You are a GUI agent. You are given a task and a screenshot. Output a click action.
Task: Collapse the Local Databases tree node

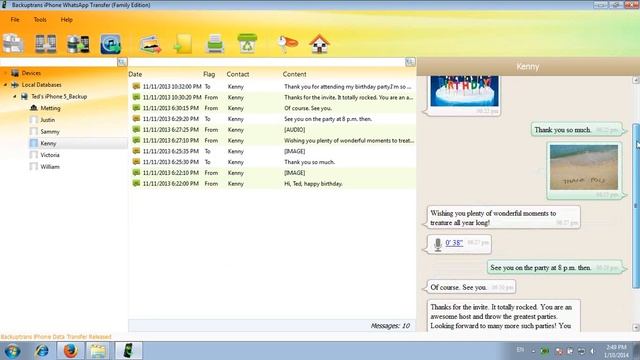5,85
